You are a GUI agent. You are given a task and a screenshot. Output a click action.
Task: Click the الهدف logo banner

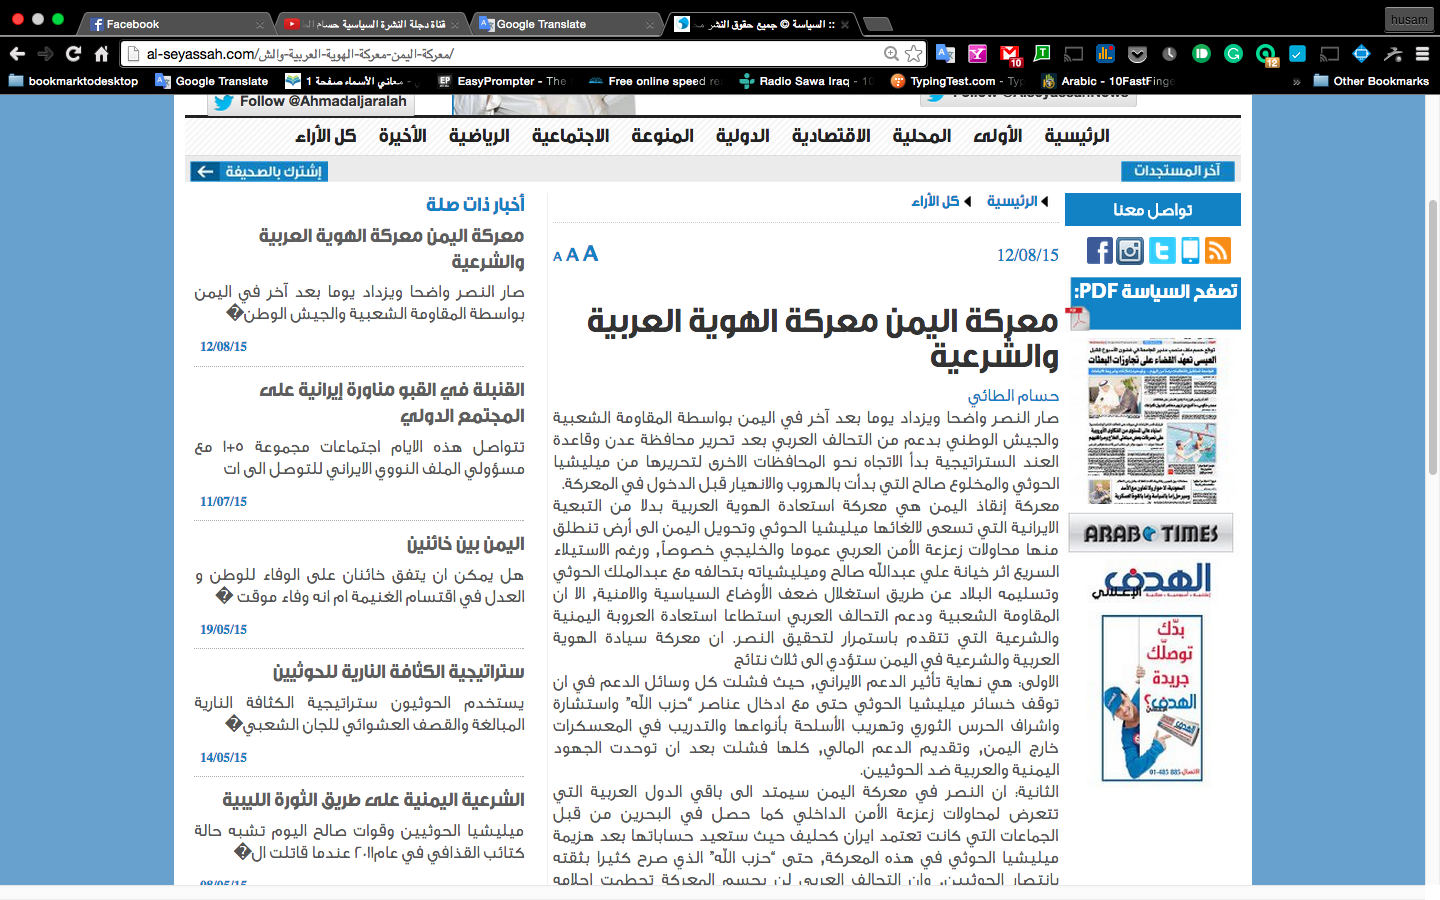(1151, 581)
